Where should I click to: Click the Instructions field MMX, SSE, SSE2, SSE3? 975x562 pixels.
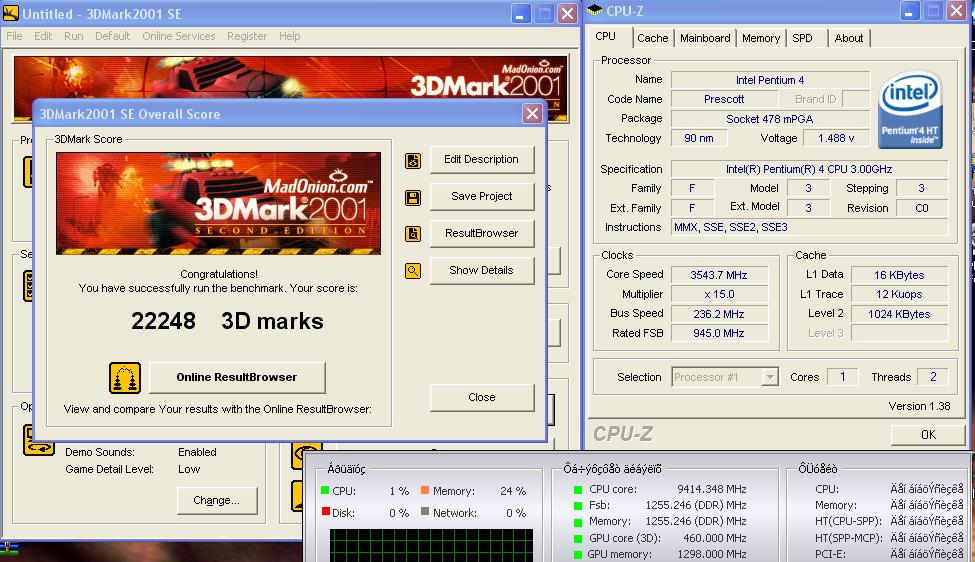[809, 228]
